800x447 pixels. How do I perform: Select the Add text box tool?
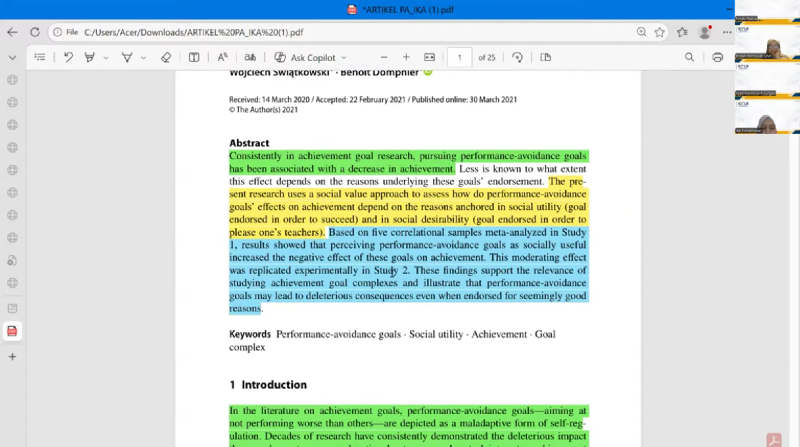point(194,57)
